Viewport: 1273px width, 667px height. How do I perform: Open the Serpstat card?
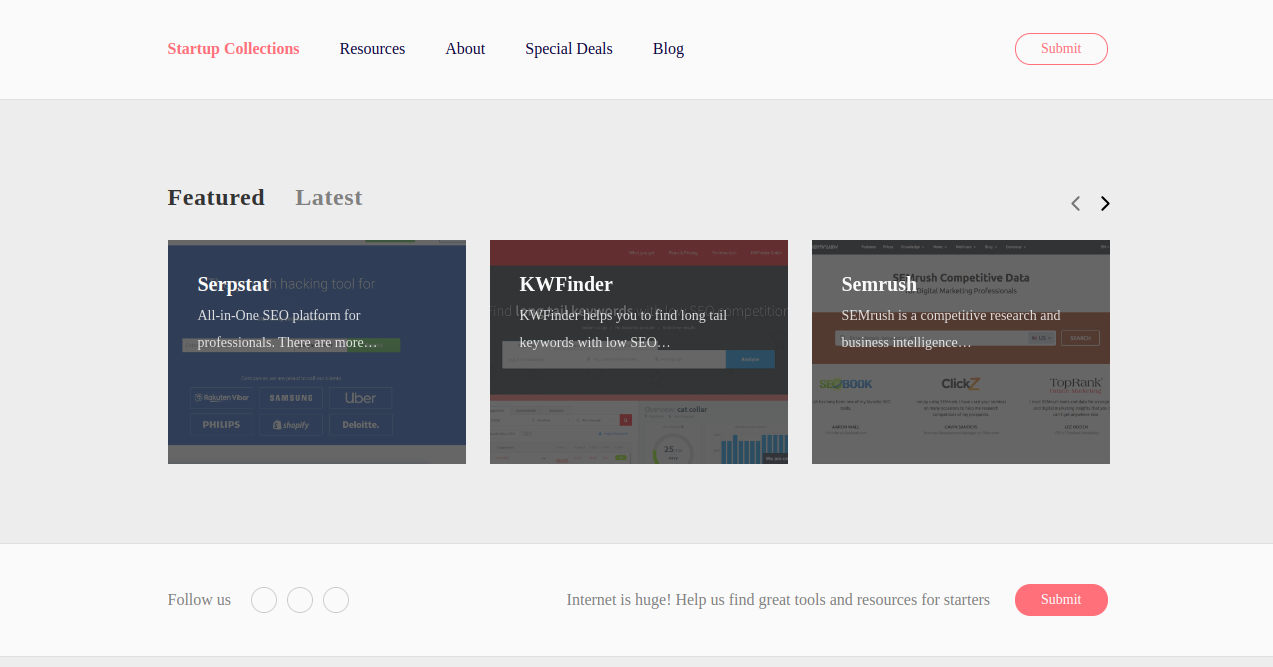click(x=317, y=352)
